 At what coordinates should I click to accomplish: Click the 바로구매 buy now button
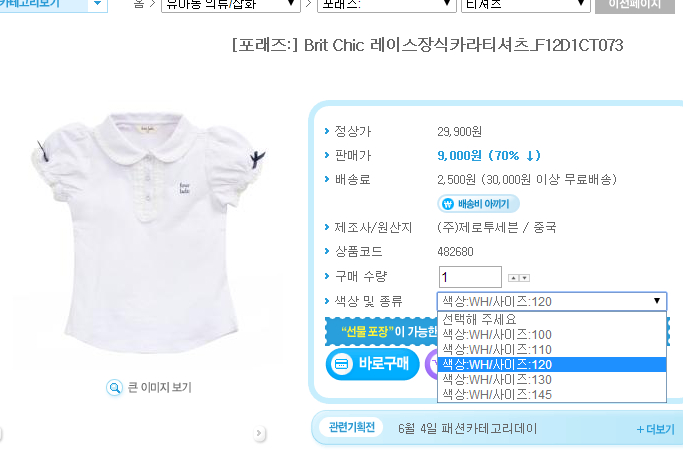coord(372,364)
